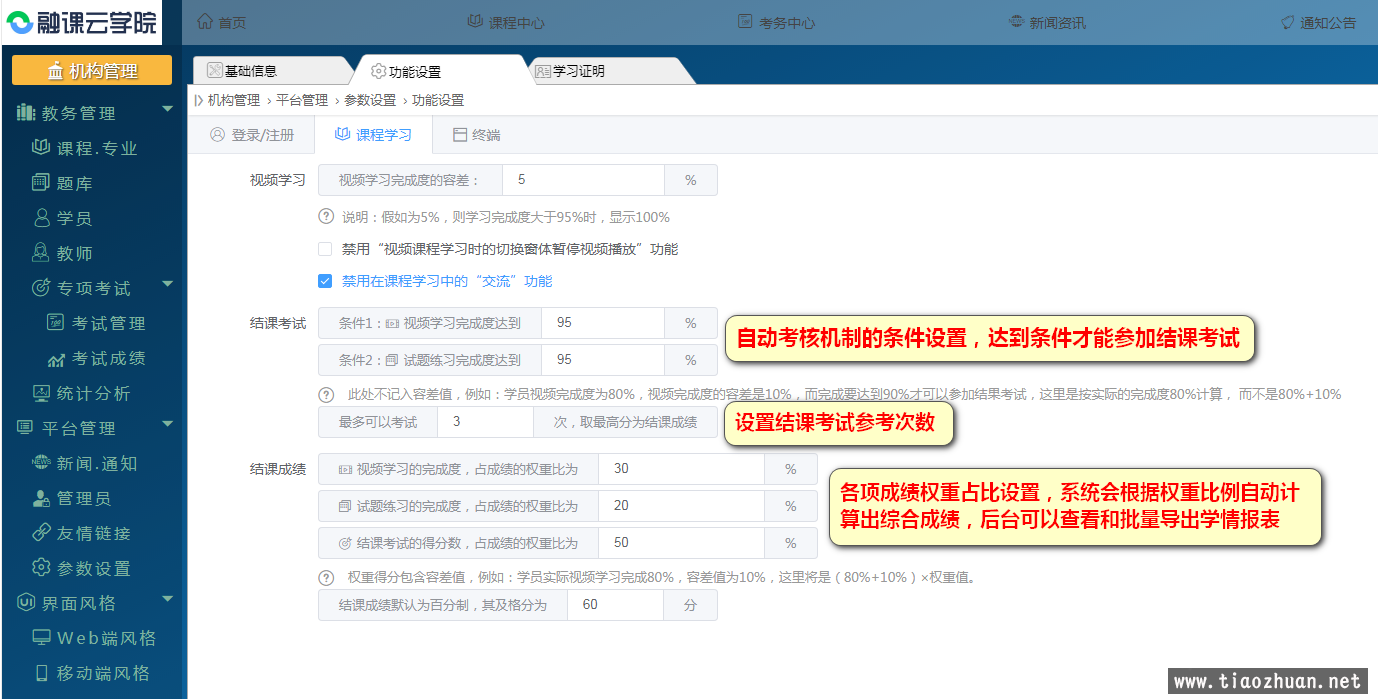The height and width of the screenshot is (699, 1378).
Task: Click 条件1 视频学习完成度达到 input field
Action: coord(603,323)
